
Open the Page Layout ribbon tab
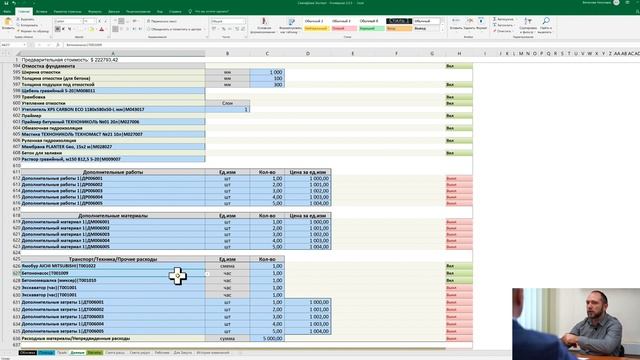point(68,11)
